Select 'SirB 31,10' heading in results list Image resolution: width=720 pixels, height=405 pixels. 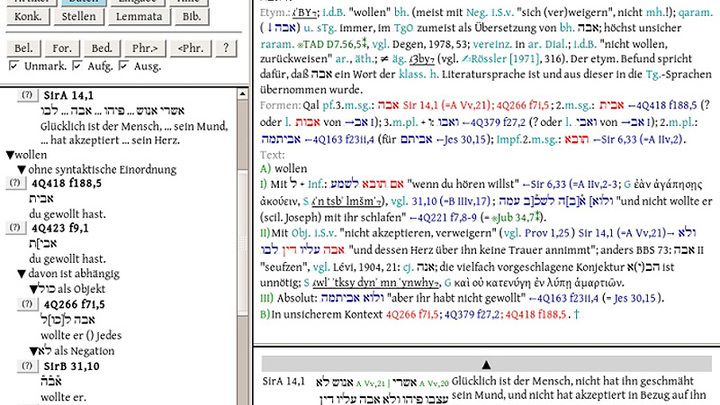[72, 366]
